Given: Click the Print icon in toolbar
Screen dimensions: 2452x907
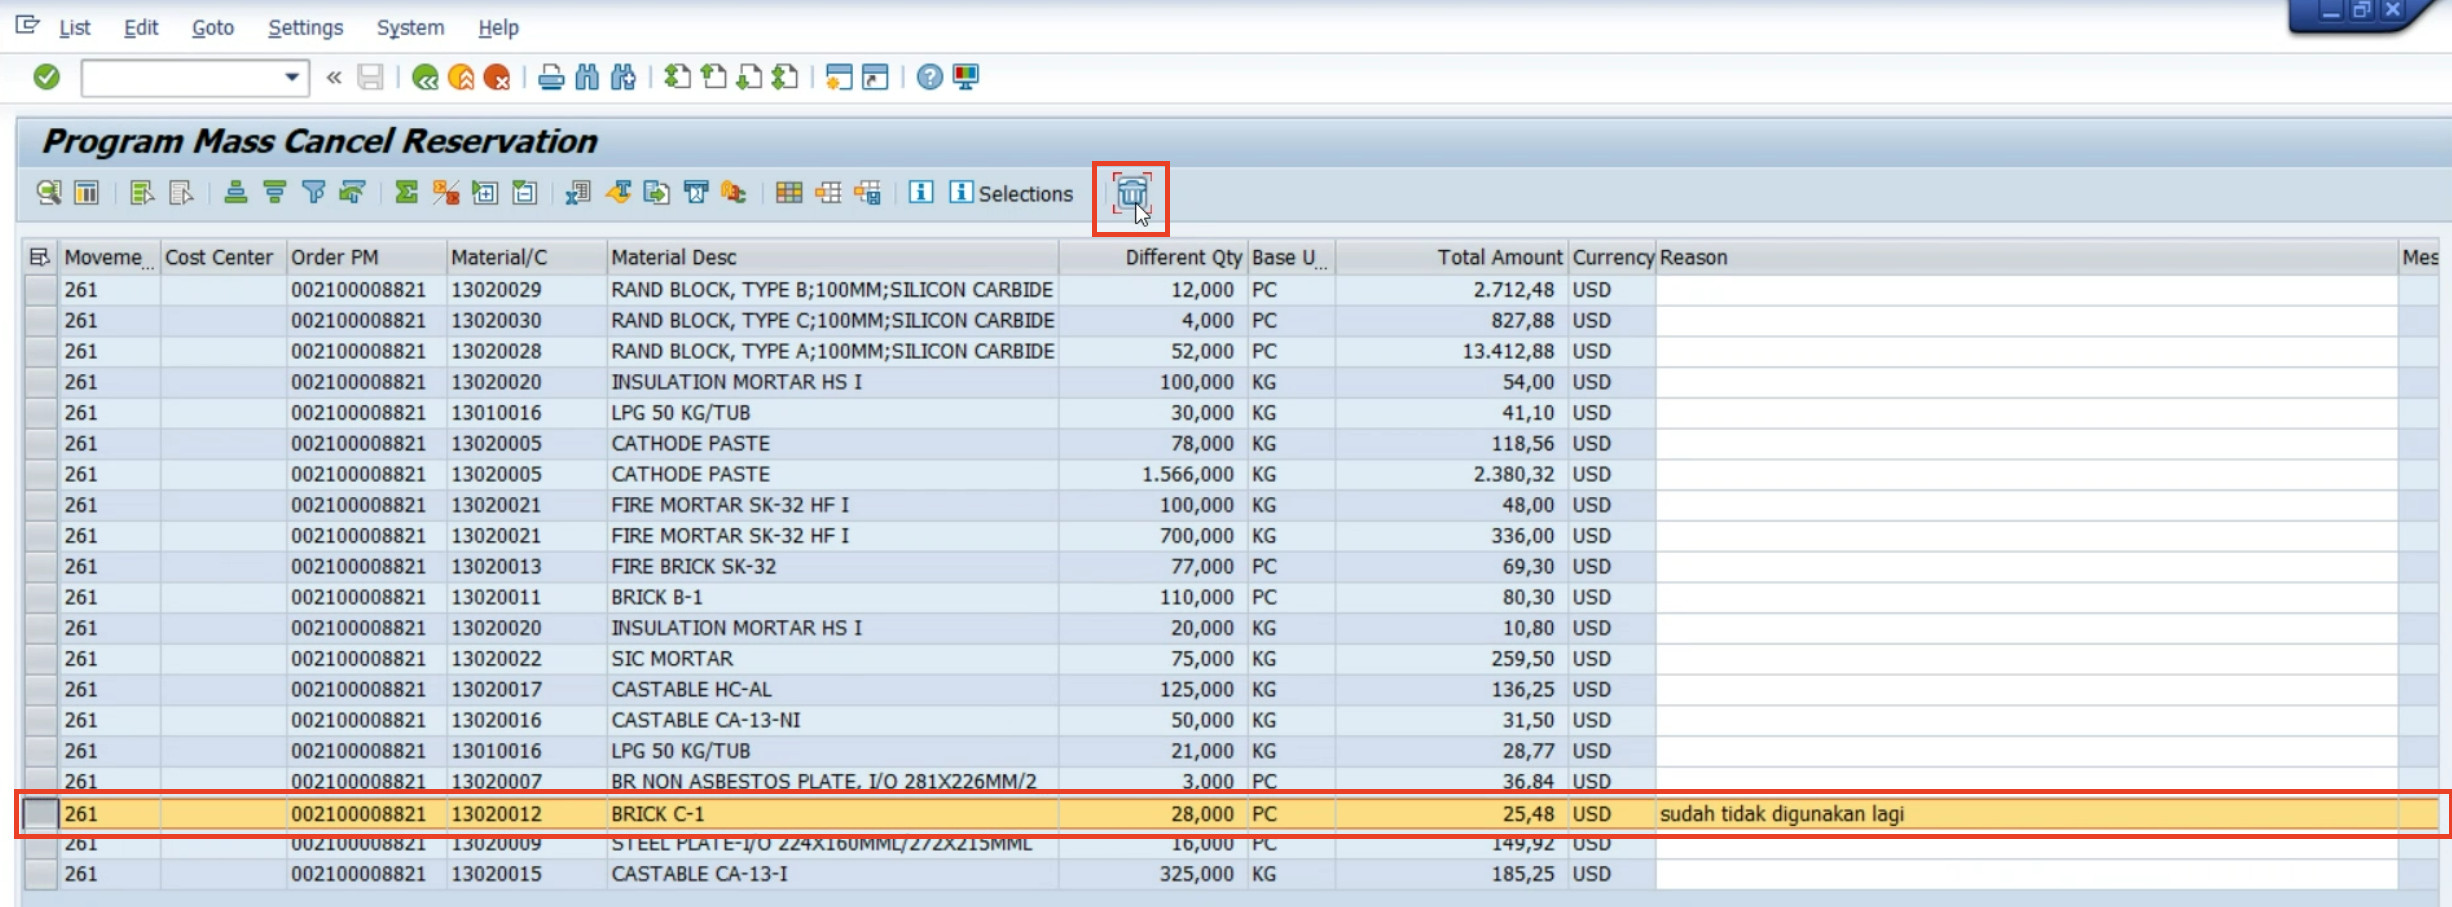Looking at the screenshot, I should coord(550,77).
